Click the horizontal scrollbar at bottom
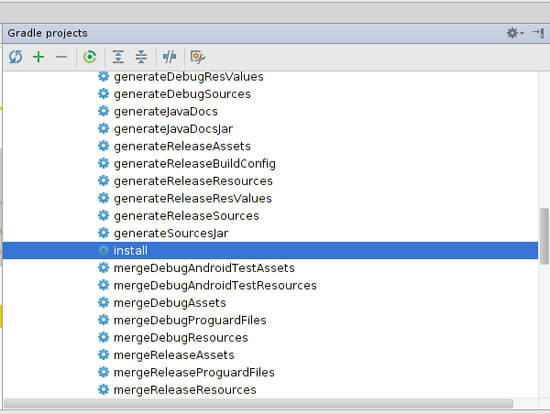This screenshot has width=550, height=414. tap(258, 403)
